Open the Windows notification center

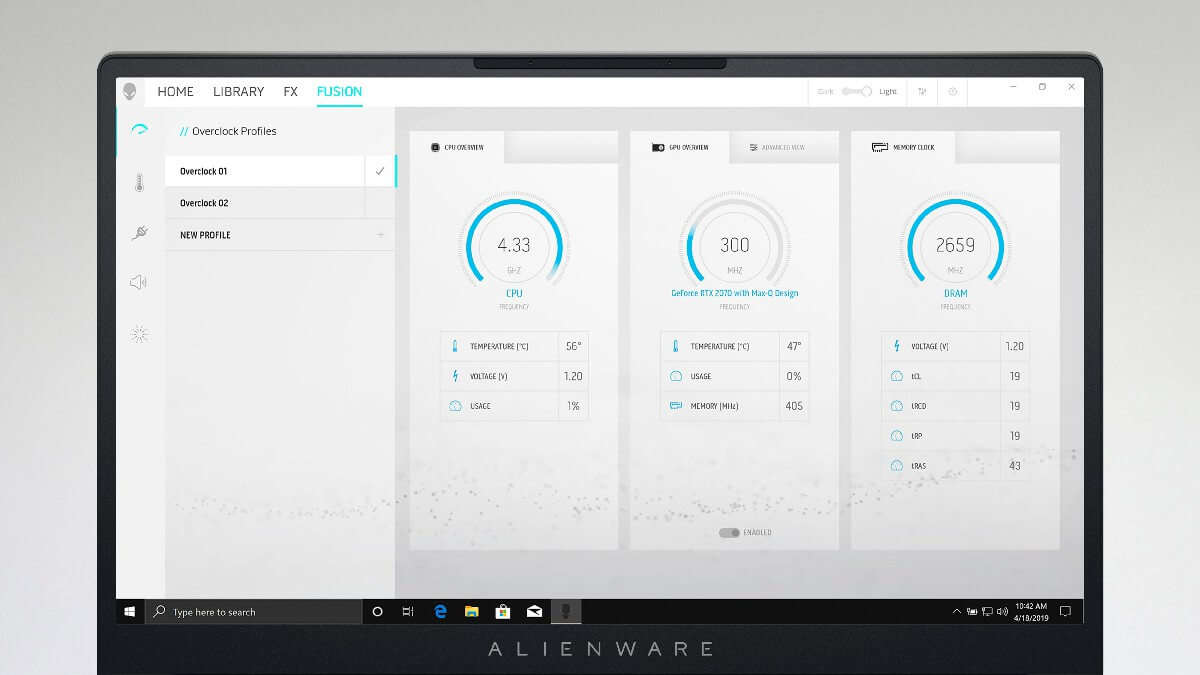(x=1065, y=611)
